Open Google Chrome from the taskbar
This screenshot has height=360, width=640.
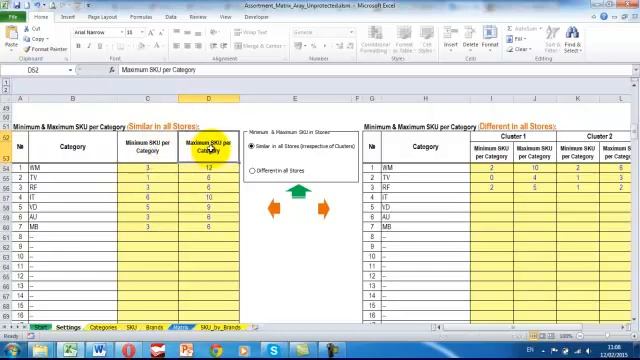point(216,350)
